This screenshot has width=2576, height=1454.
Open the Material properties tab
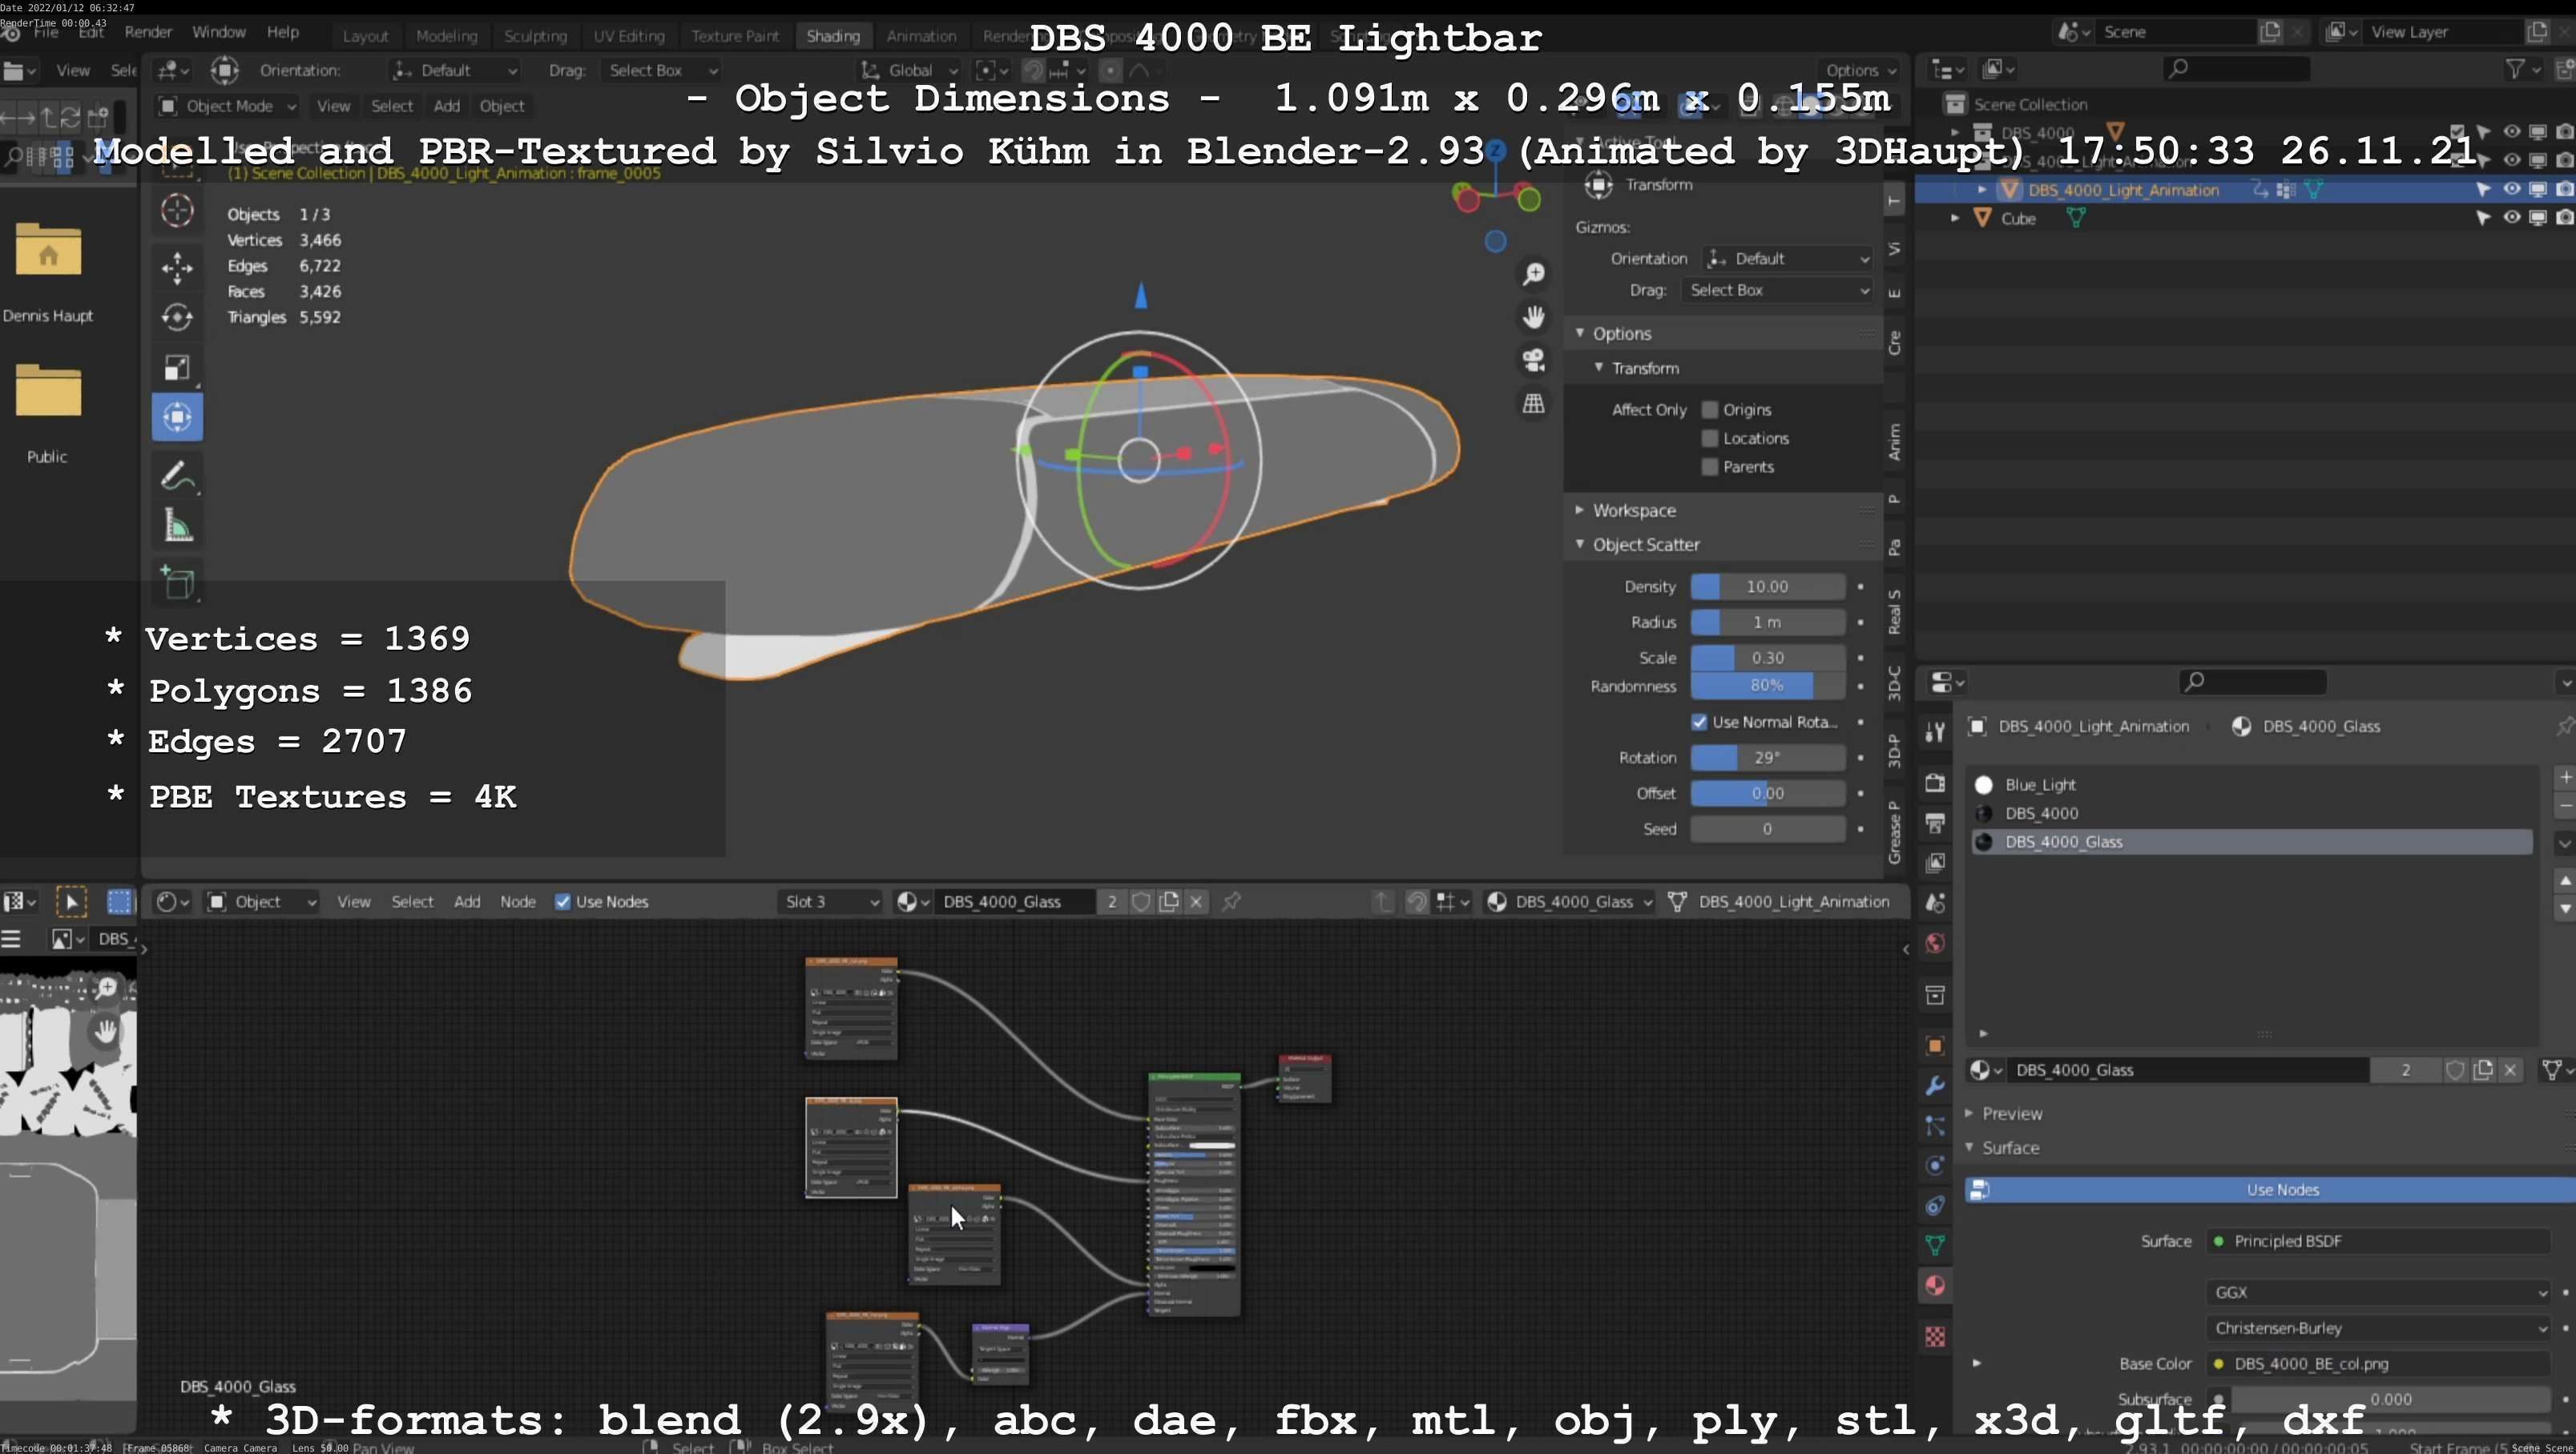[x=1935, y=1285]
